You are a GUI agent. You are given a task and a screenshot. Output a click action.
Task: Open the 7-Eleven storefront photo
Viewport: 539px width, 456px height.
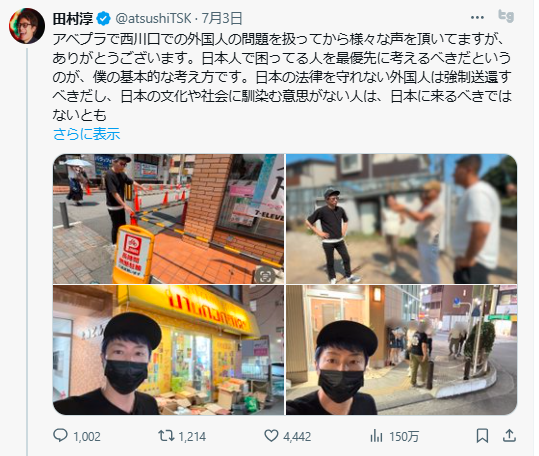click(168, 219)
